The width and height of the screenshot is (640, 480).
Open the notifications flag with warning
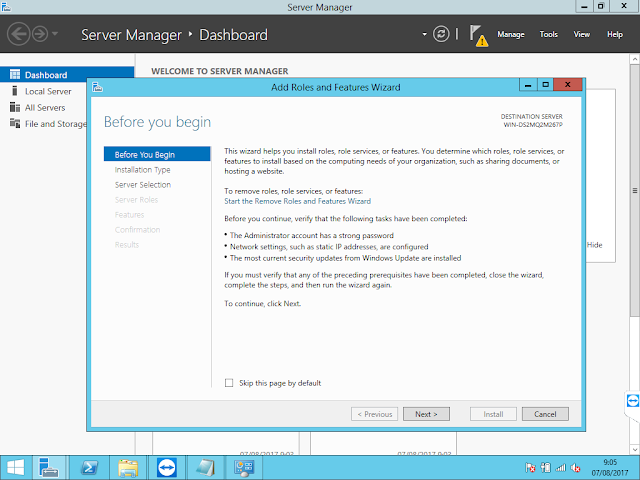[478, 36]
